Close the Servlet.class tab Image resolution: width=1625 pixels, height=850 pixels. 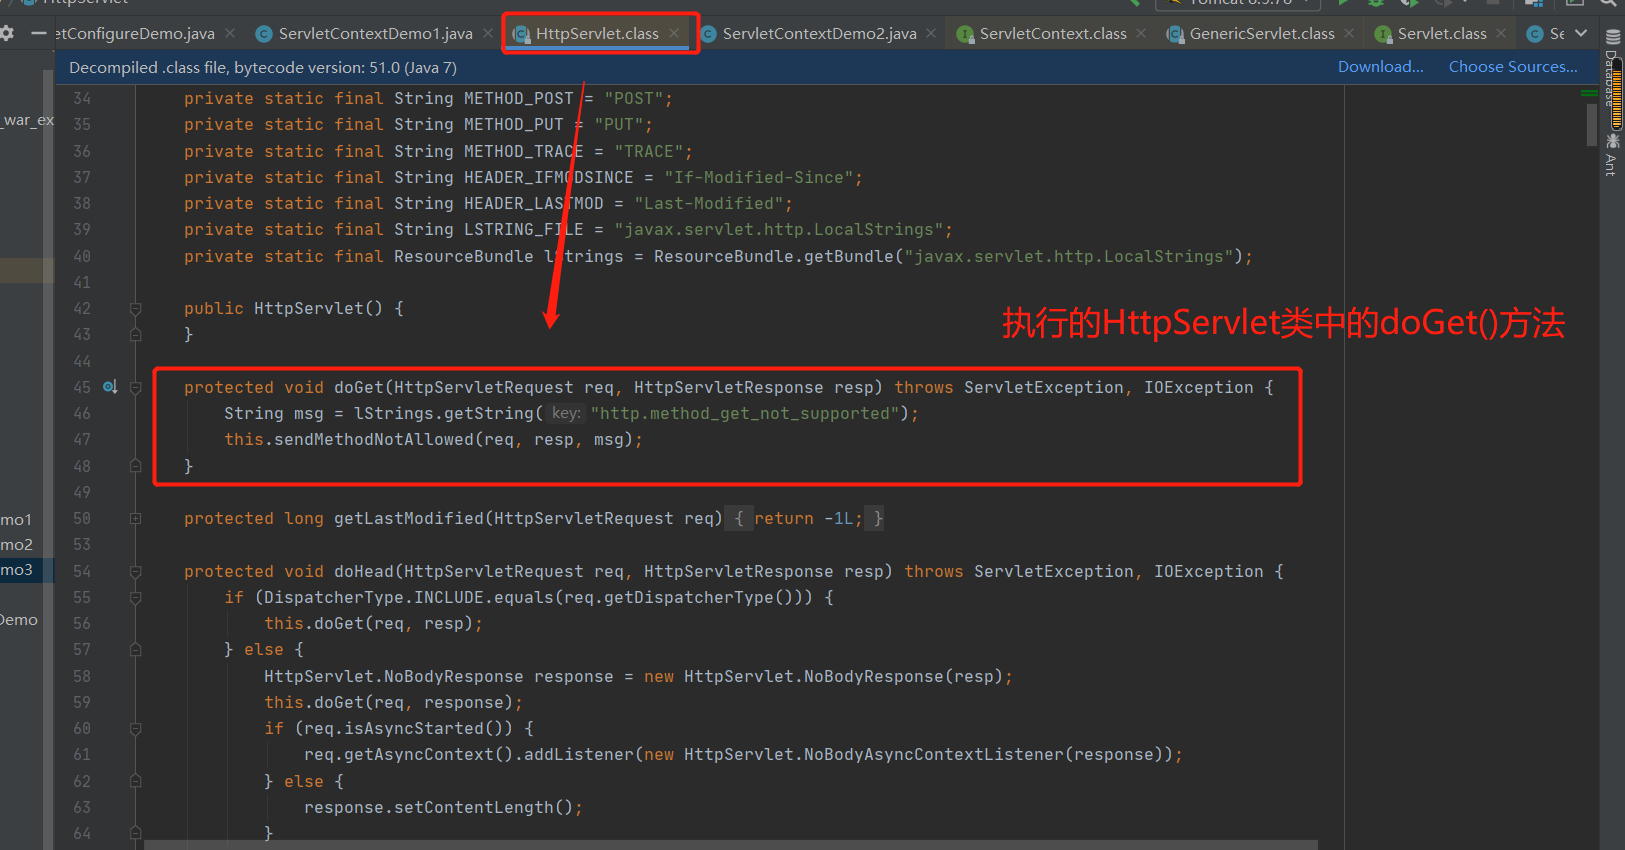coord(1501,34)
